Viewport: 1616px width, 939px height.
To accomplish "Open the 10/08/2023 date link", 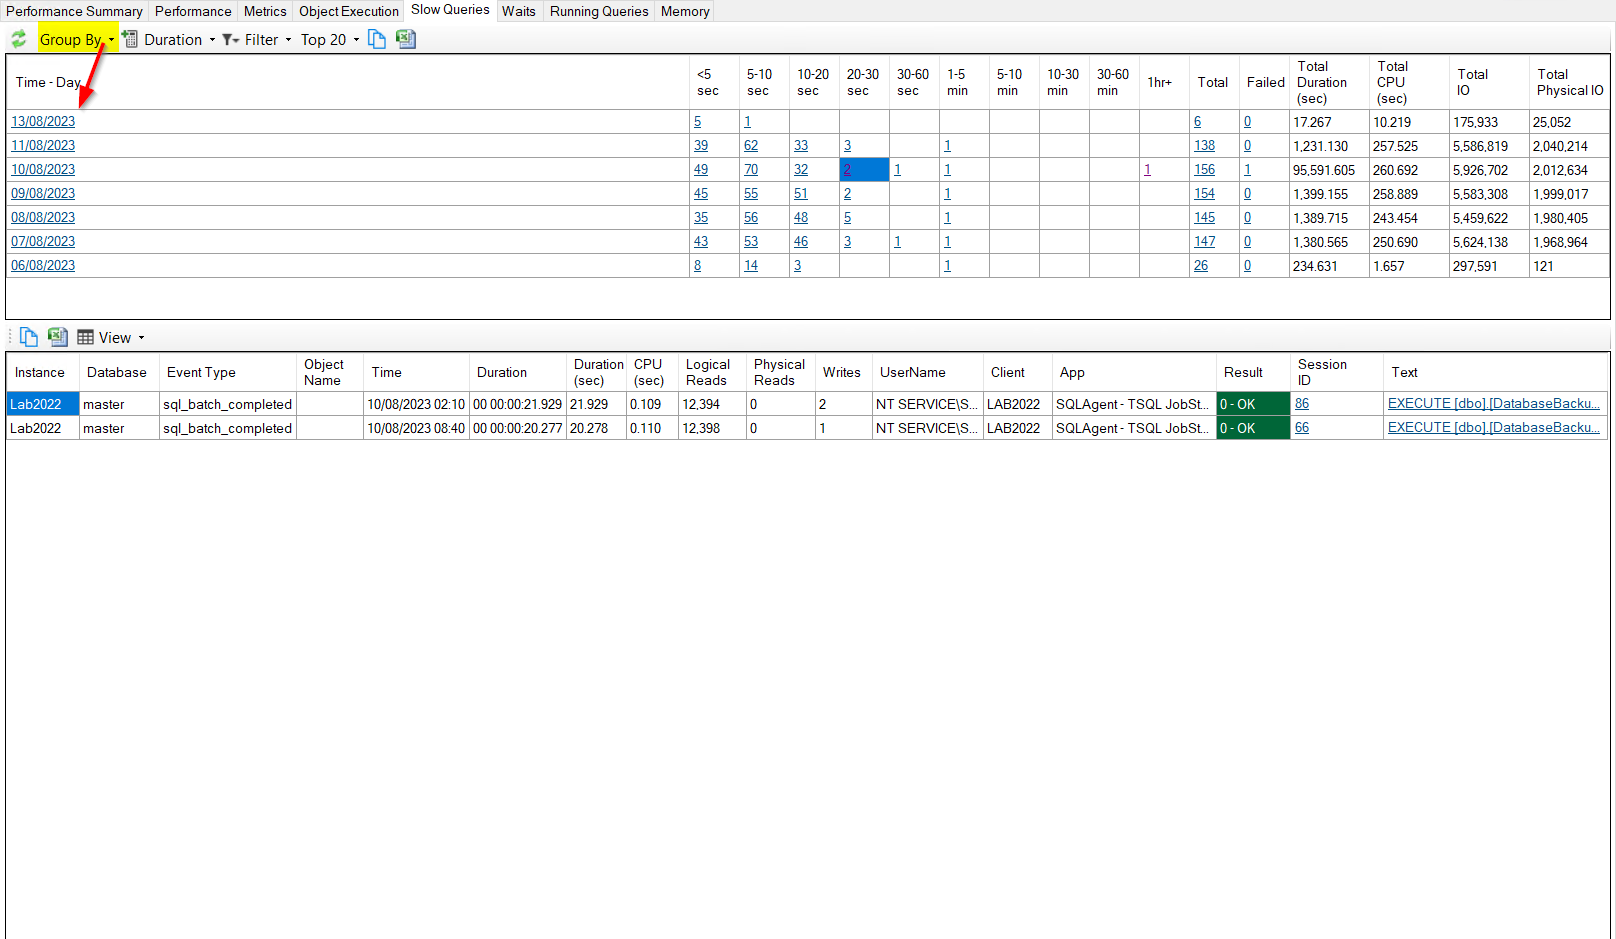I will pos(43,170).
